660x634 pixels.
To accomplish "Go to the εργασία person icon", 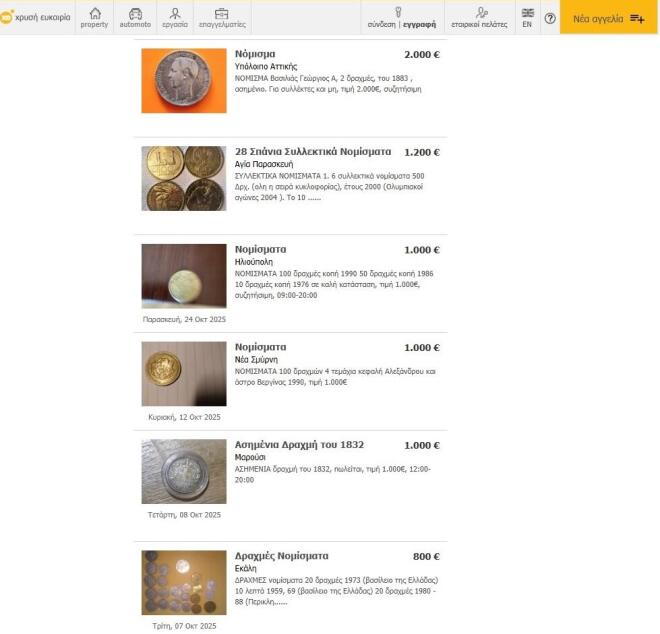I will [175, 14].
